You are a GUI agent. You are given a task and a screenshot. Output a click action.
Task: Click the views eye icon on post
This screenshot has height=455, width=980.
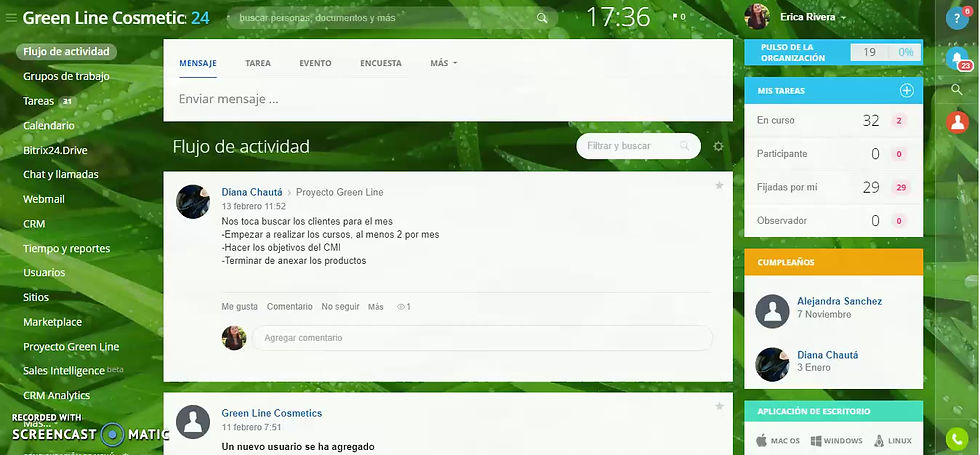(401, 307)
